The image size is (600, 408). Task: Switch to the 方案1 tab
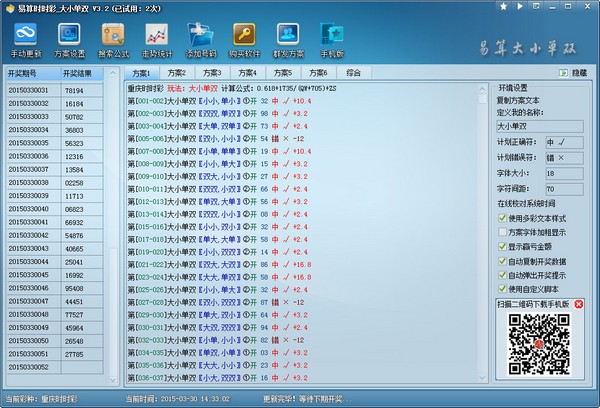point(142,73)
